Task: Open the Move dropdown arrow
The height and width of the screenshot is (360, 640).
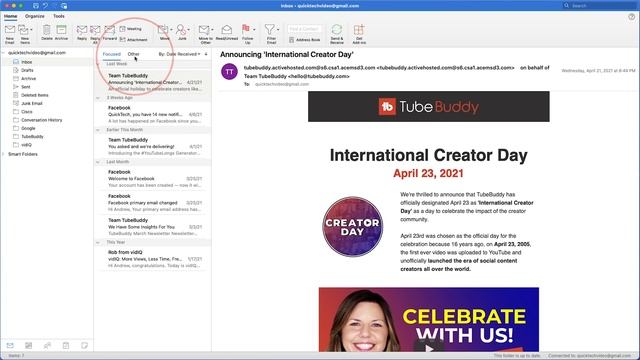Action: click(171, 30)
